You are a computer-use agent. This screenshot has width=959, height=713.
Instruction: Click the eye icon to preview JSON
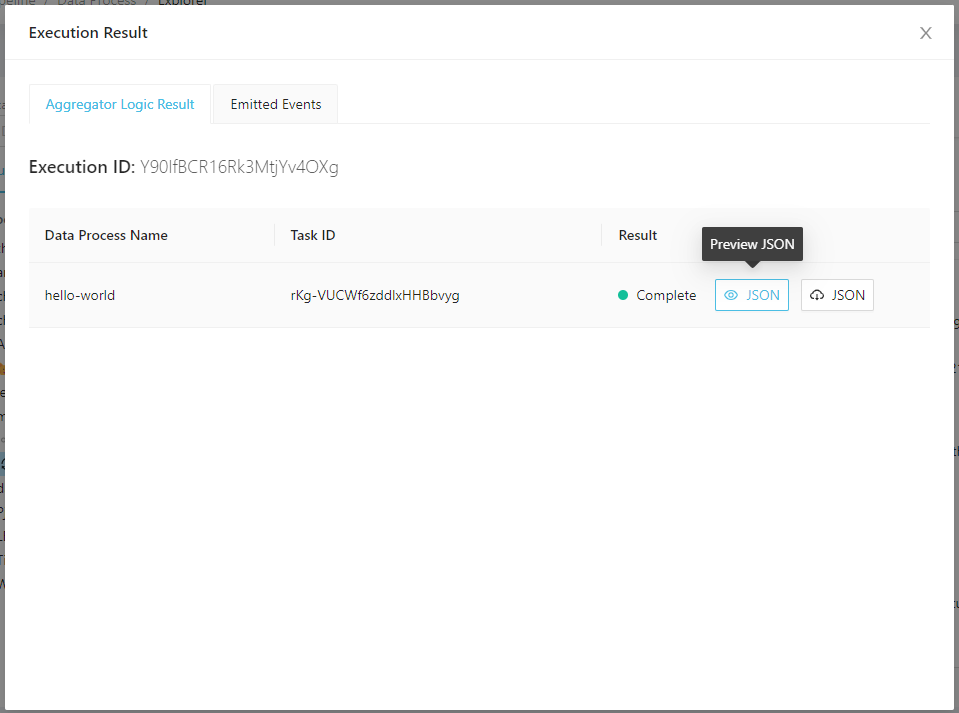pos(731,295)
